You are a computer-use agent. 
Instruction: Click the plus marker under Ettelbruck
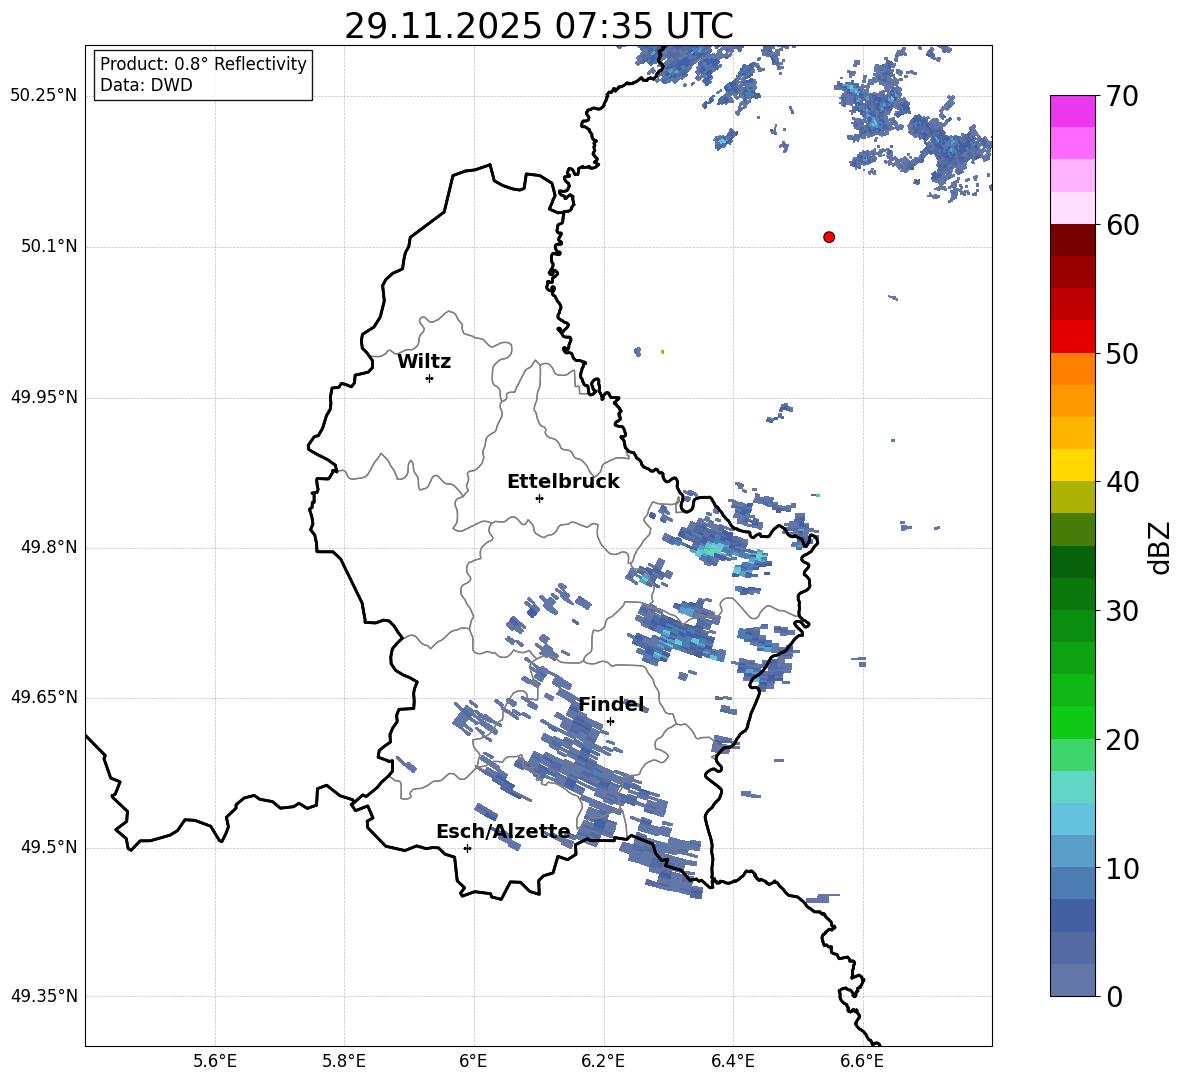(x=539, y=498)
